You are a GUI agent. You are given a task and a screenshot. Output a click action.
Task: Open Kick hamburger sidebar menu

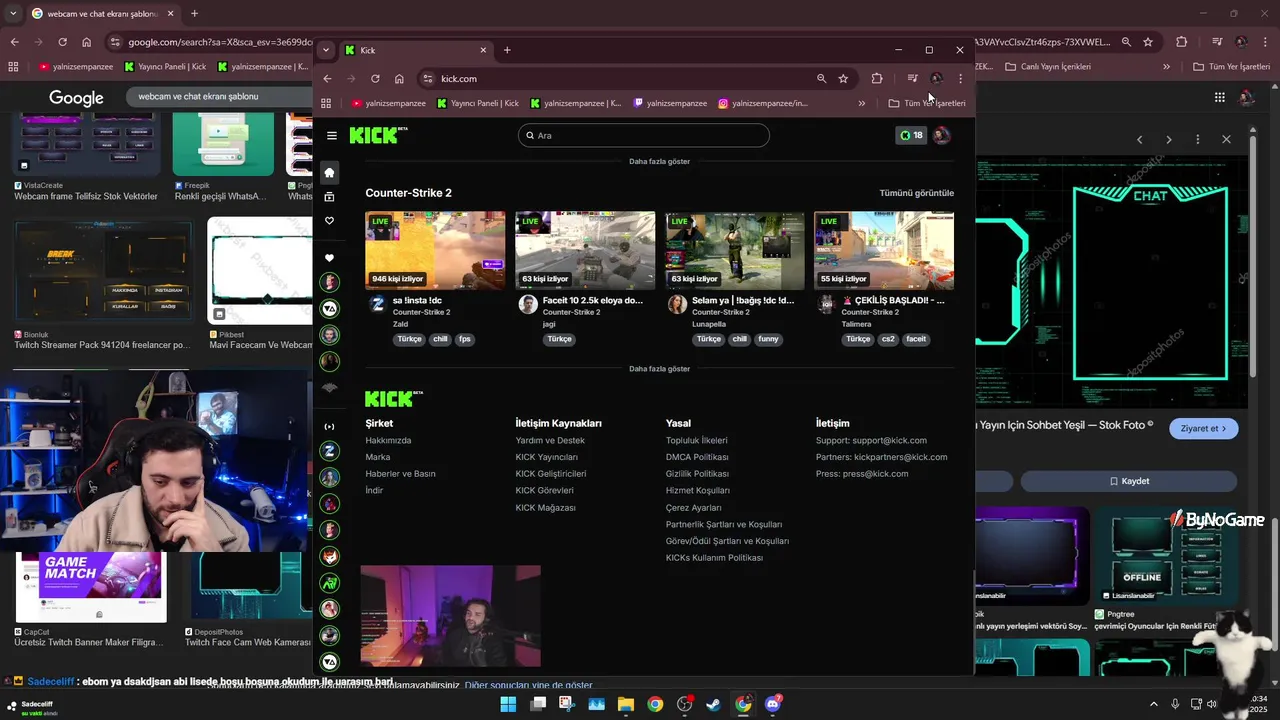pos(332,135)
